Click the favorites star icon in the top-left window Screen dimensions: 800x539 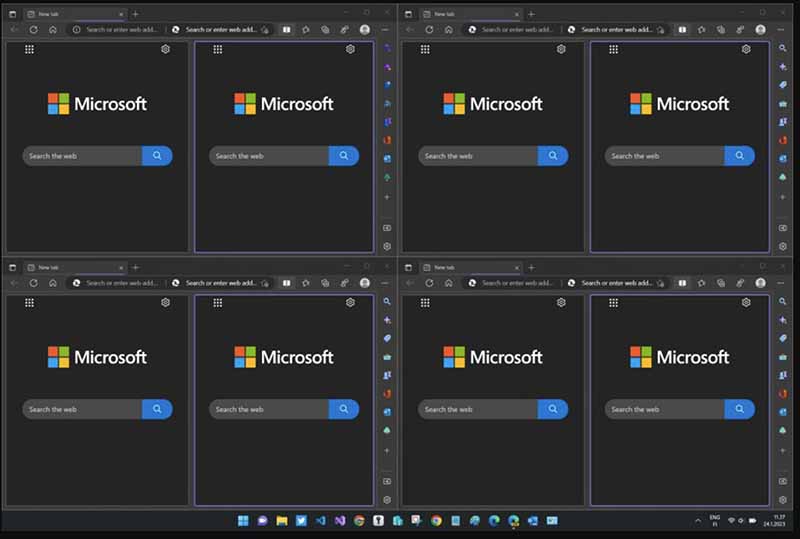point(306,30)
